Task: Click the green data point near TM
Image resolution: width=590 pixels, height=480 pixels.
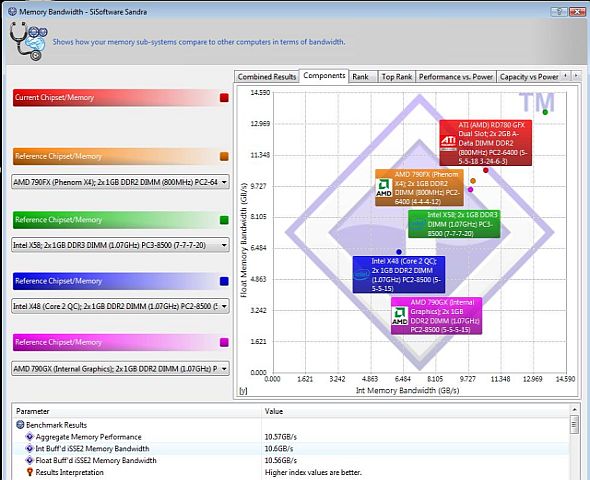Action: coord(545,112)
